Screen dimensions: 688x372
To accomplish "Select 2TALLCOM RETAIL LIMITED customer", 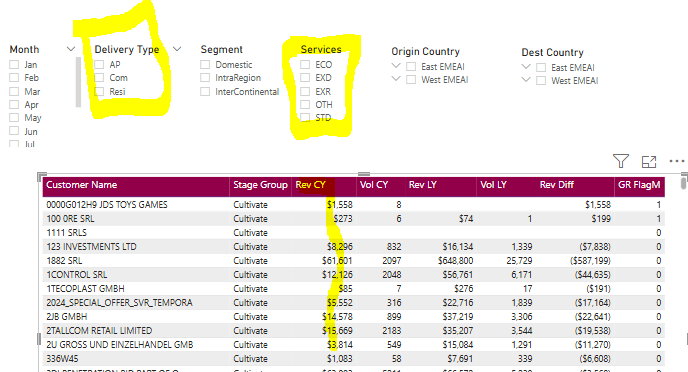I will pyautogui.click(x=99, y=331).
